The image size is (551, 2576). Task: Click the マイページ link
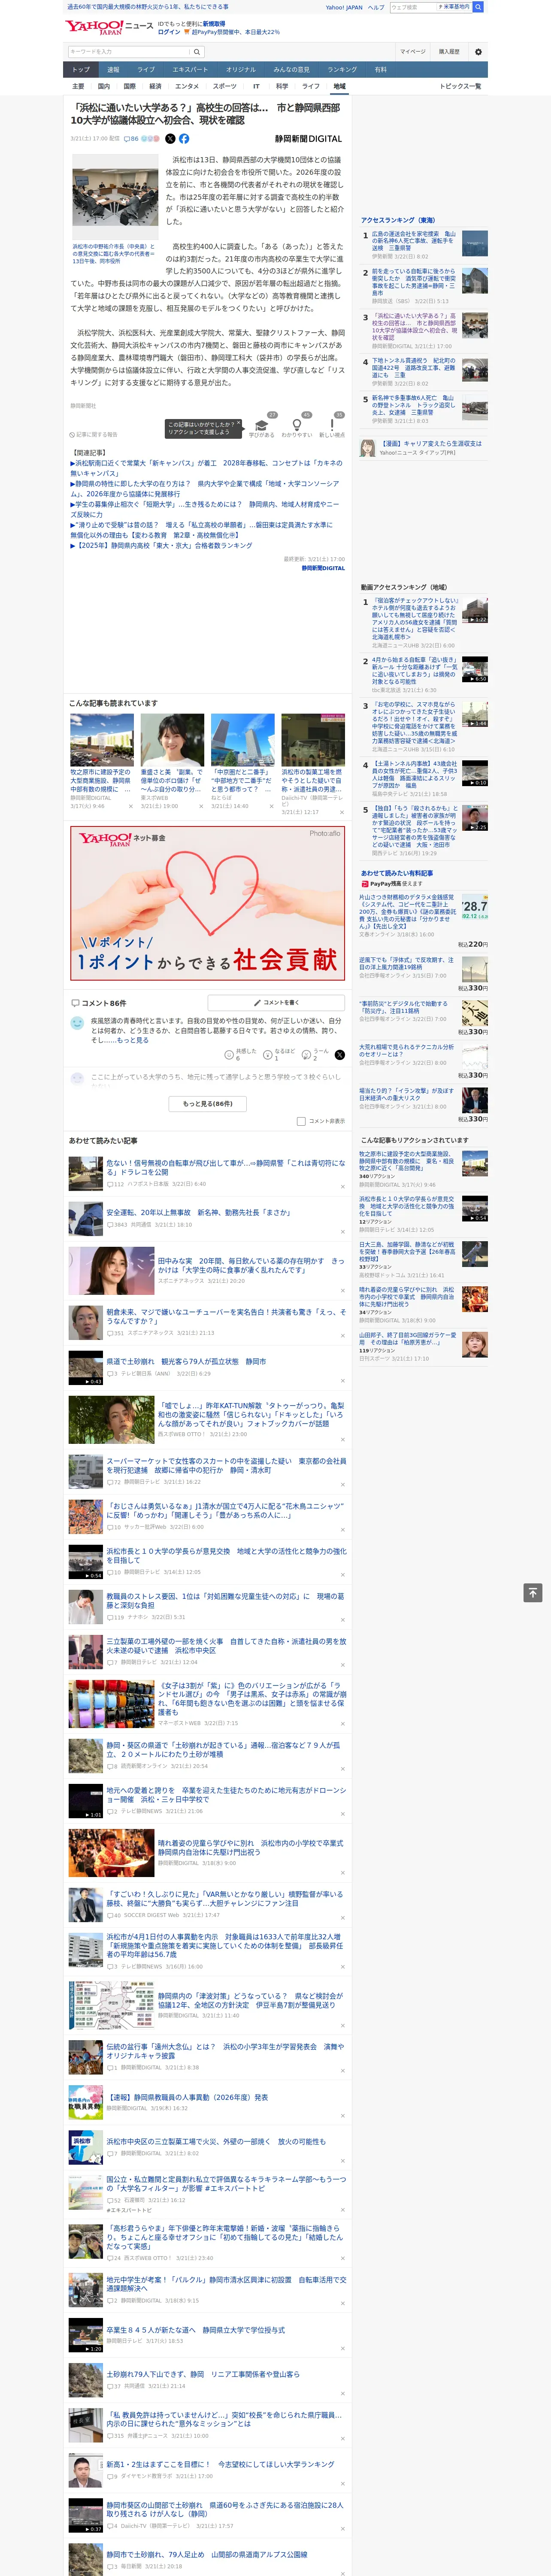[412, 51]
